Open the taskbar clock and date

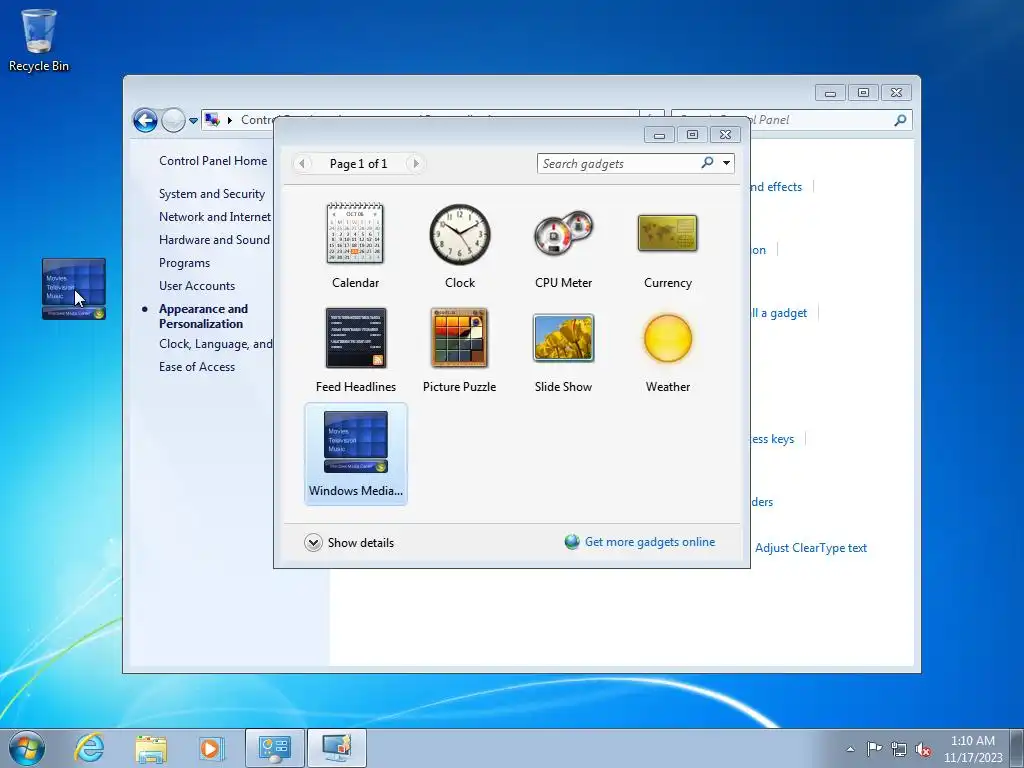[973, 749]
